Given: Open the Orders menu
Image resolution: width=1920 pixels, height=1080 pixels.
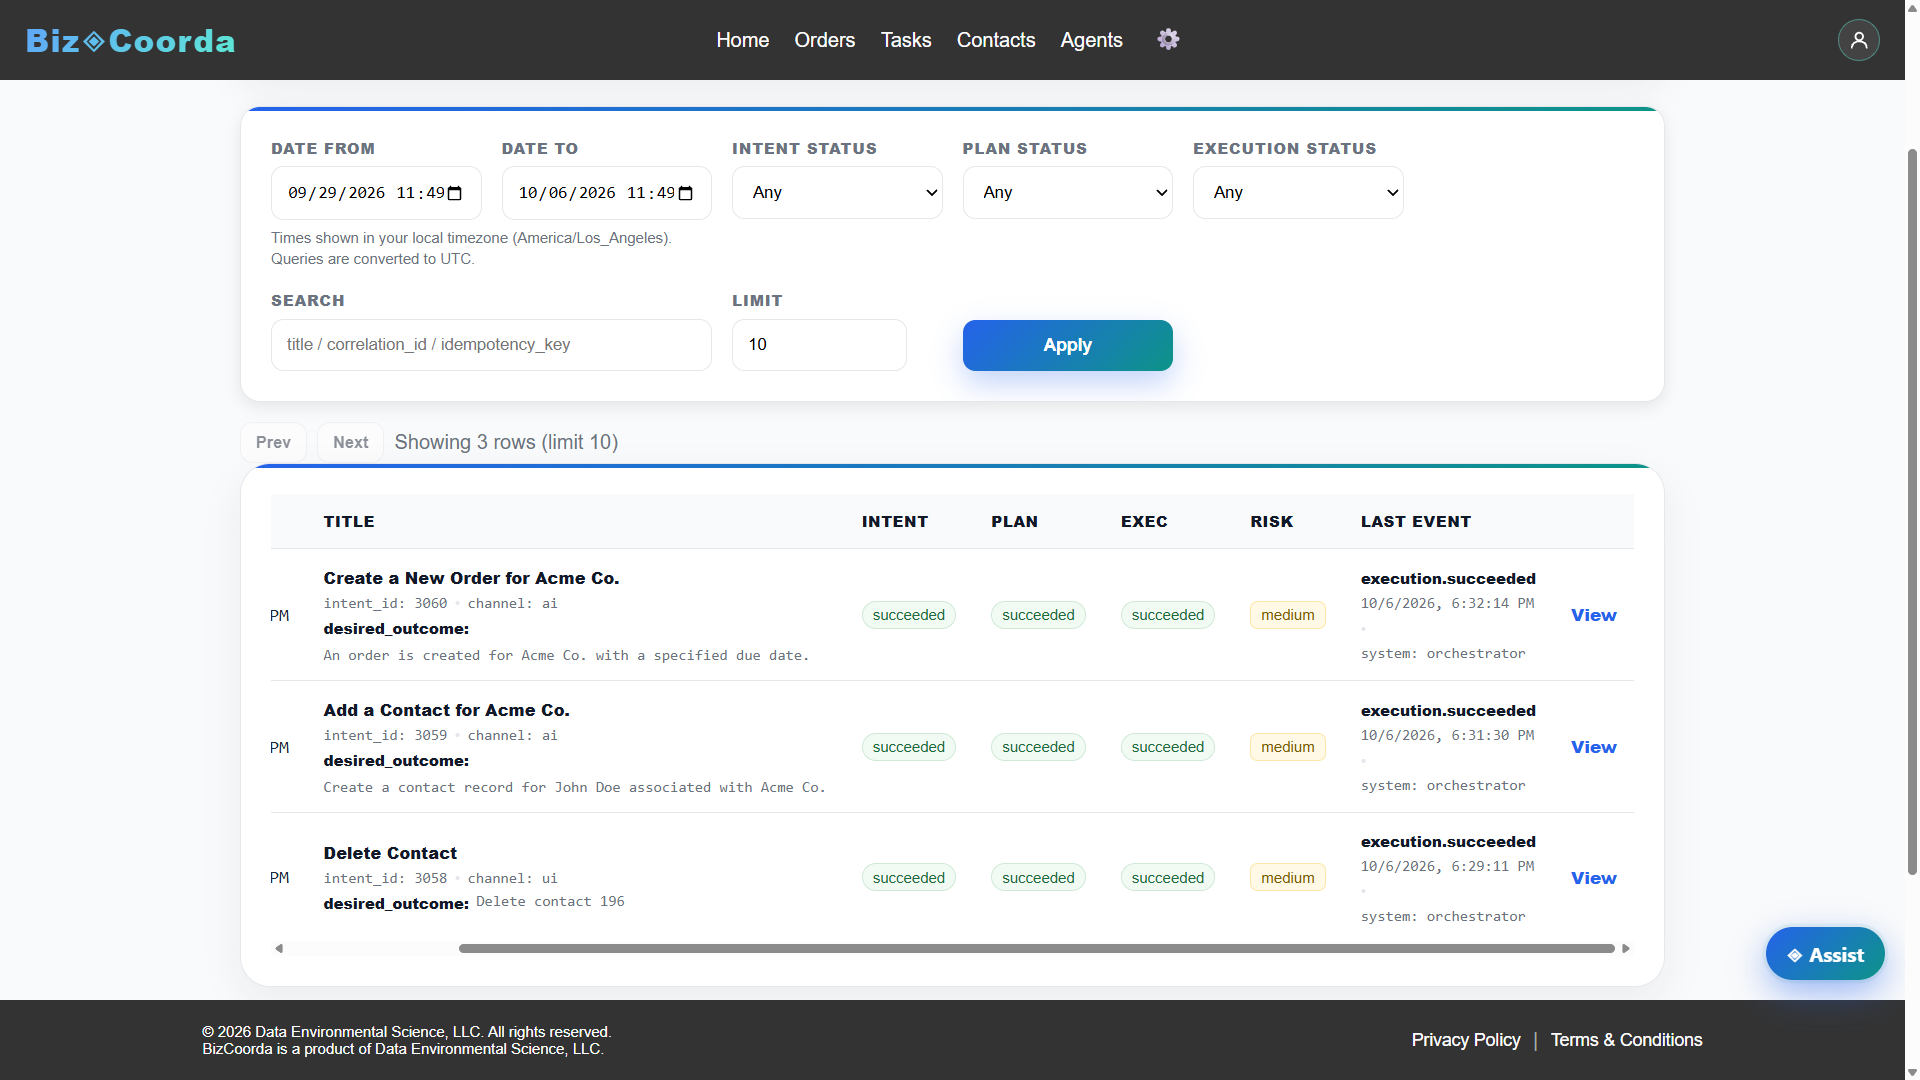Looking at the screenshot, I should [x=824, y=40].
